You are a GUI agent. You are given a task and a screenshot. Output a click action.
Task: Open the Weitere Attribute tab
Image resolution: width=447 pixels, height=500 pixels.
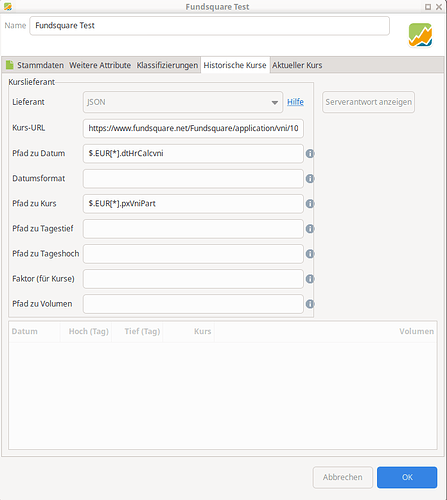tap(100, 65)
